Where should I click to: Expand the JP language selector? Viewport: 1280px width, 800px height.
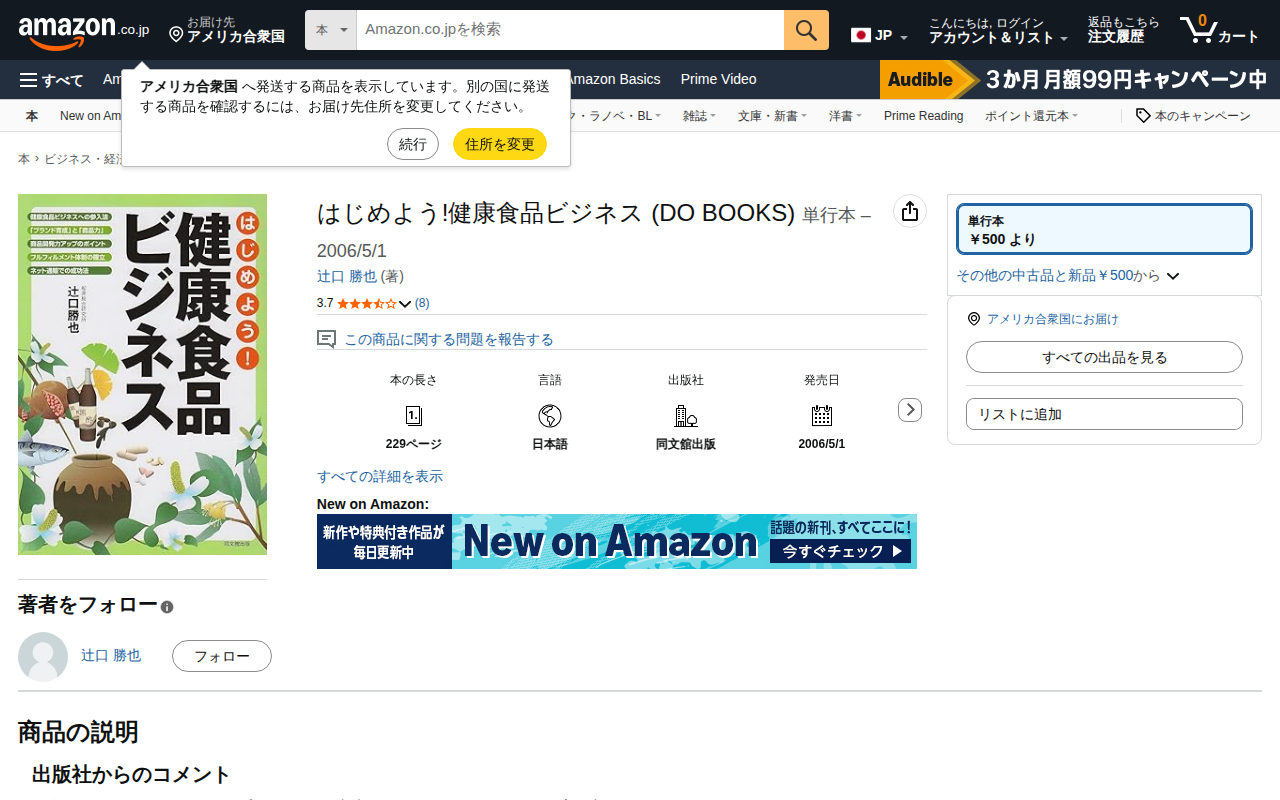[879, 36]
